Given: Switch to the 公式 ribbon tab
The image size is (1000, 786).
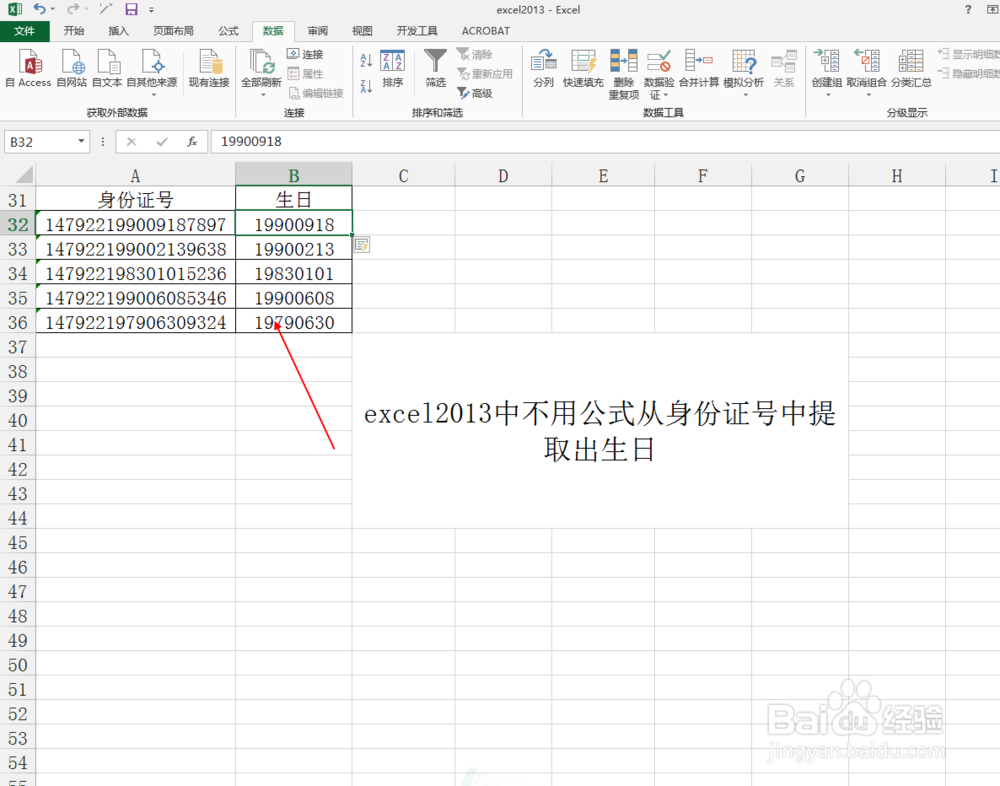Looking at the screenshot, I should point(227,30).
